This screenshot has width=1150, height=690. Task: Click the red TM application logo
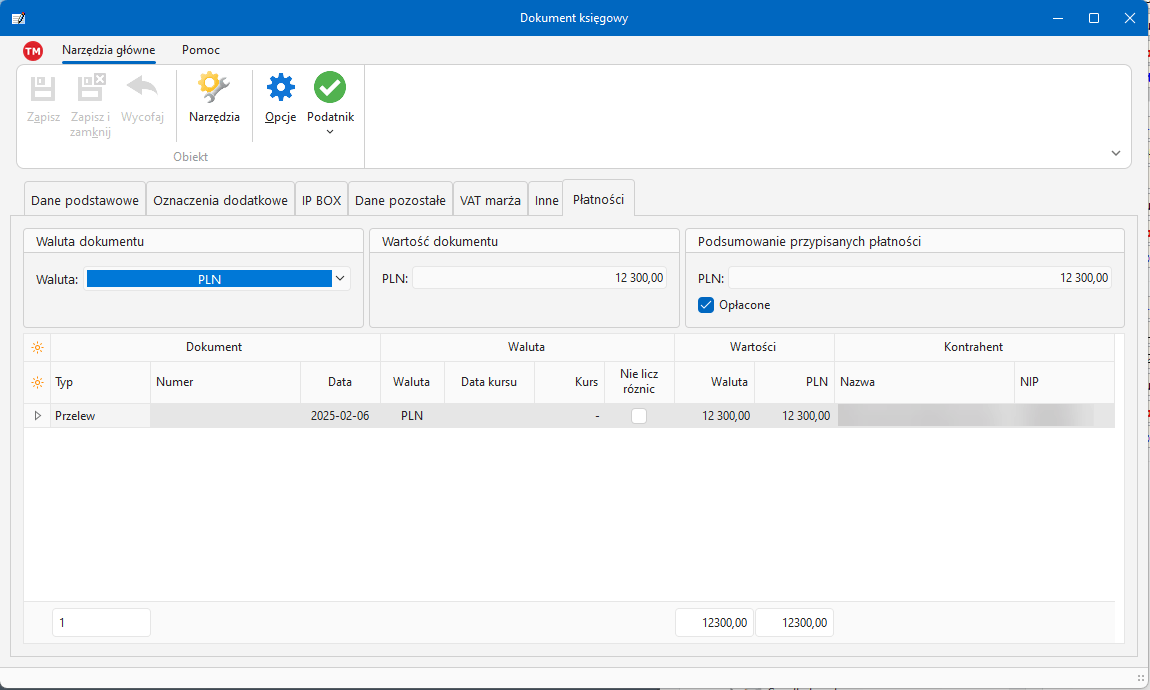pyautogui.click(x=33, y=51)
